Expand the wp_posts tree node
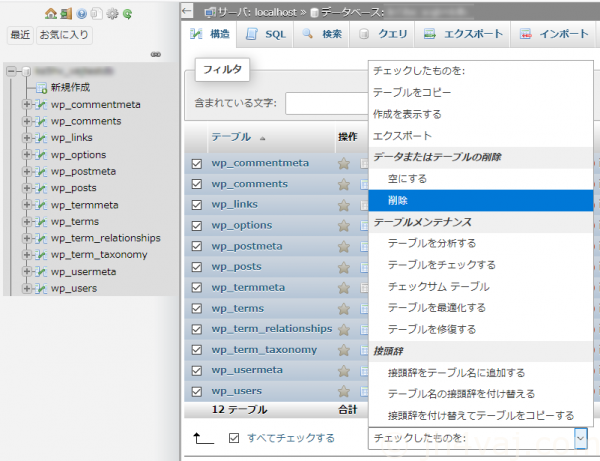The image size is (600, 461). pyautogui.click(x=27, y=188)
